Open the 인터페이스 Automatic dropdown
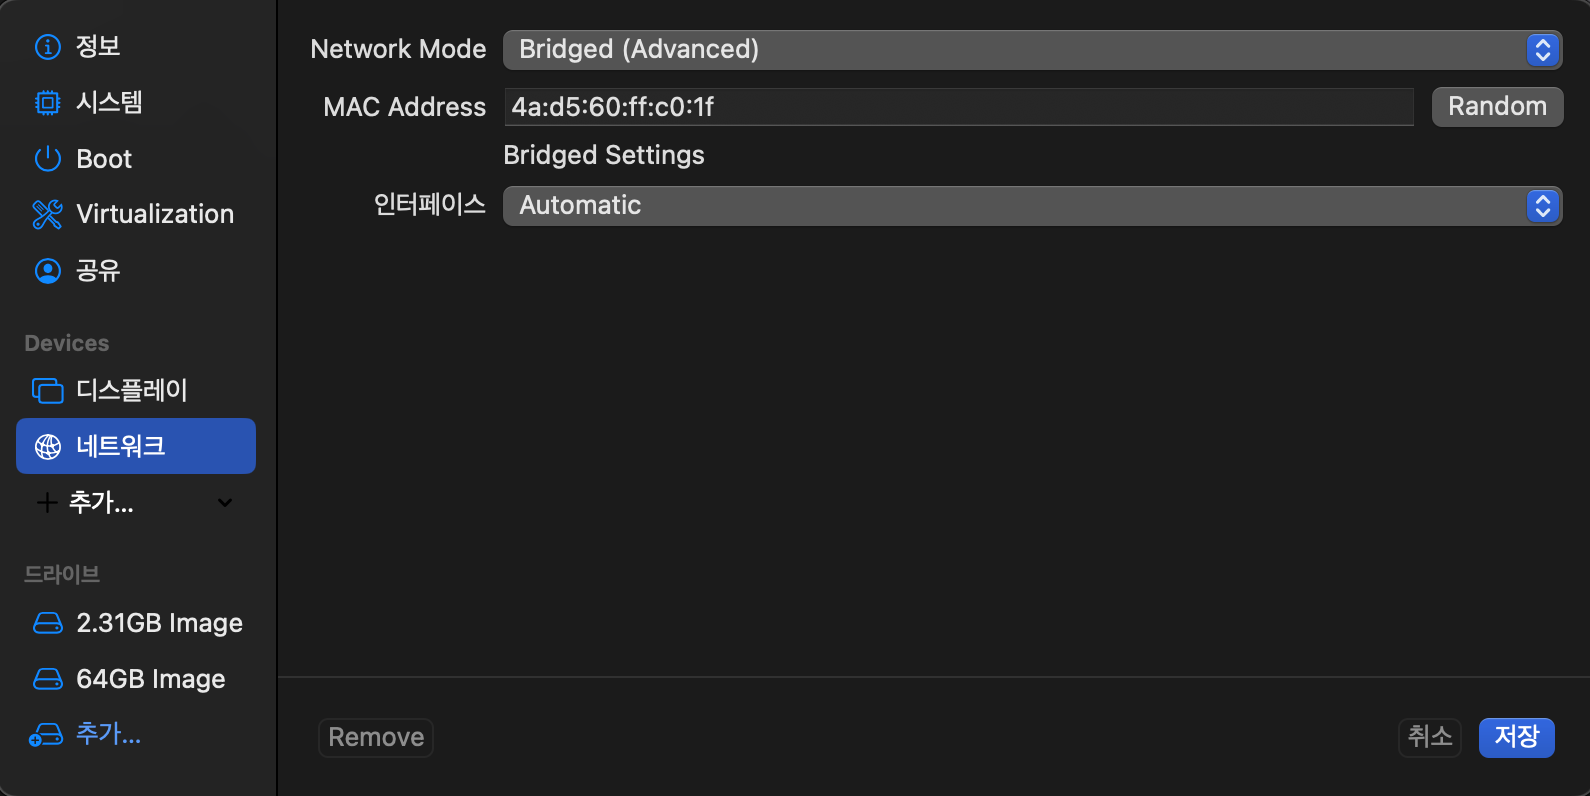The image size is (1590, 796). pos(1032,206)
